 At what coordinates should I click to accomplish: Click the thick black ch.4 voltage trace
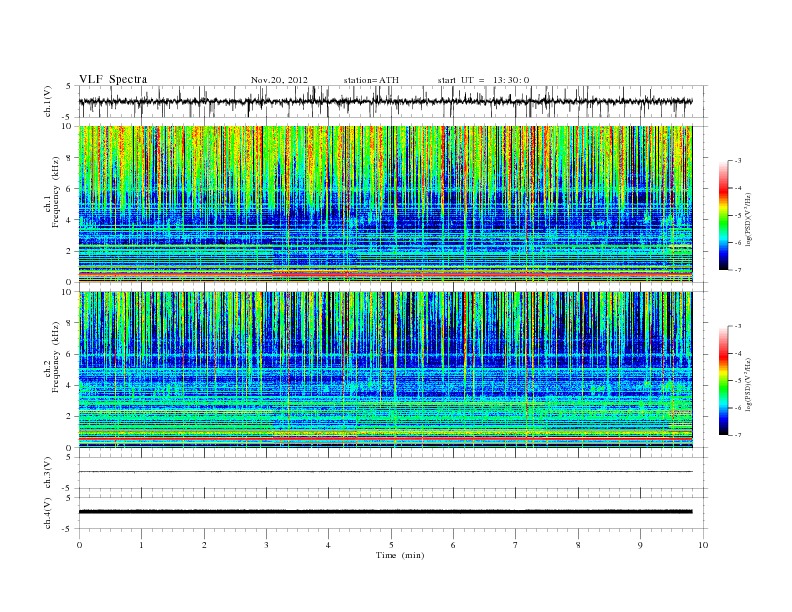point(385,512)
